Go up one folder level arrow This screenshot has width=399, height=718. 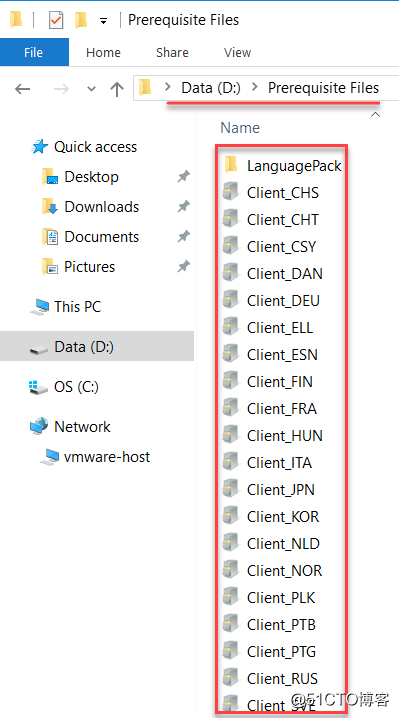click(x=117, y=88)
